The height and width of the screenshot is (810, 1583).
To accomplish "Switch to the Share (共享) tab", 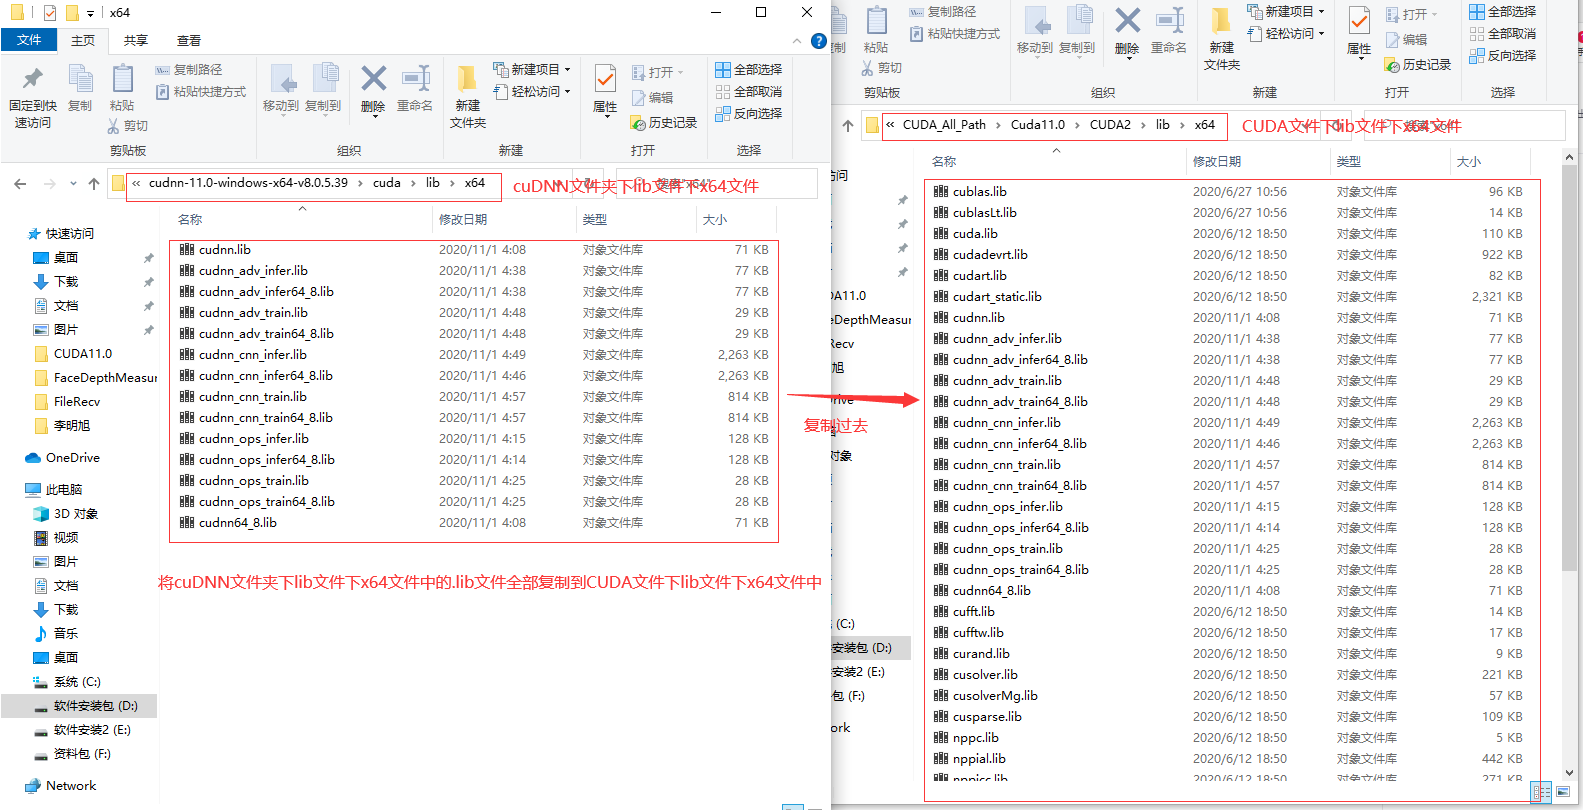I will [x=136, y=41].
